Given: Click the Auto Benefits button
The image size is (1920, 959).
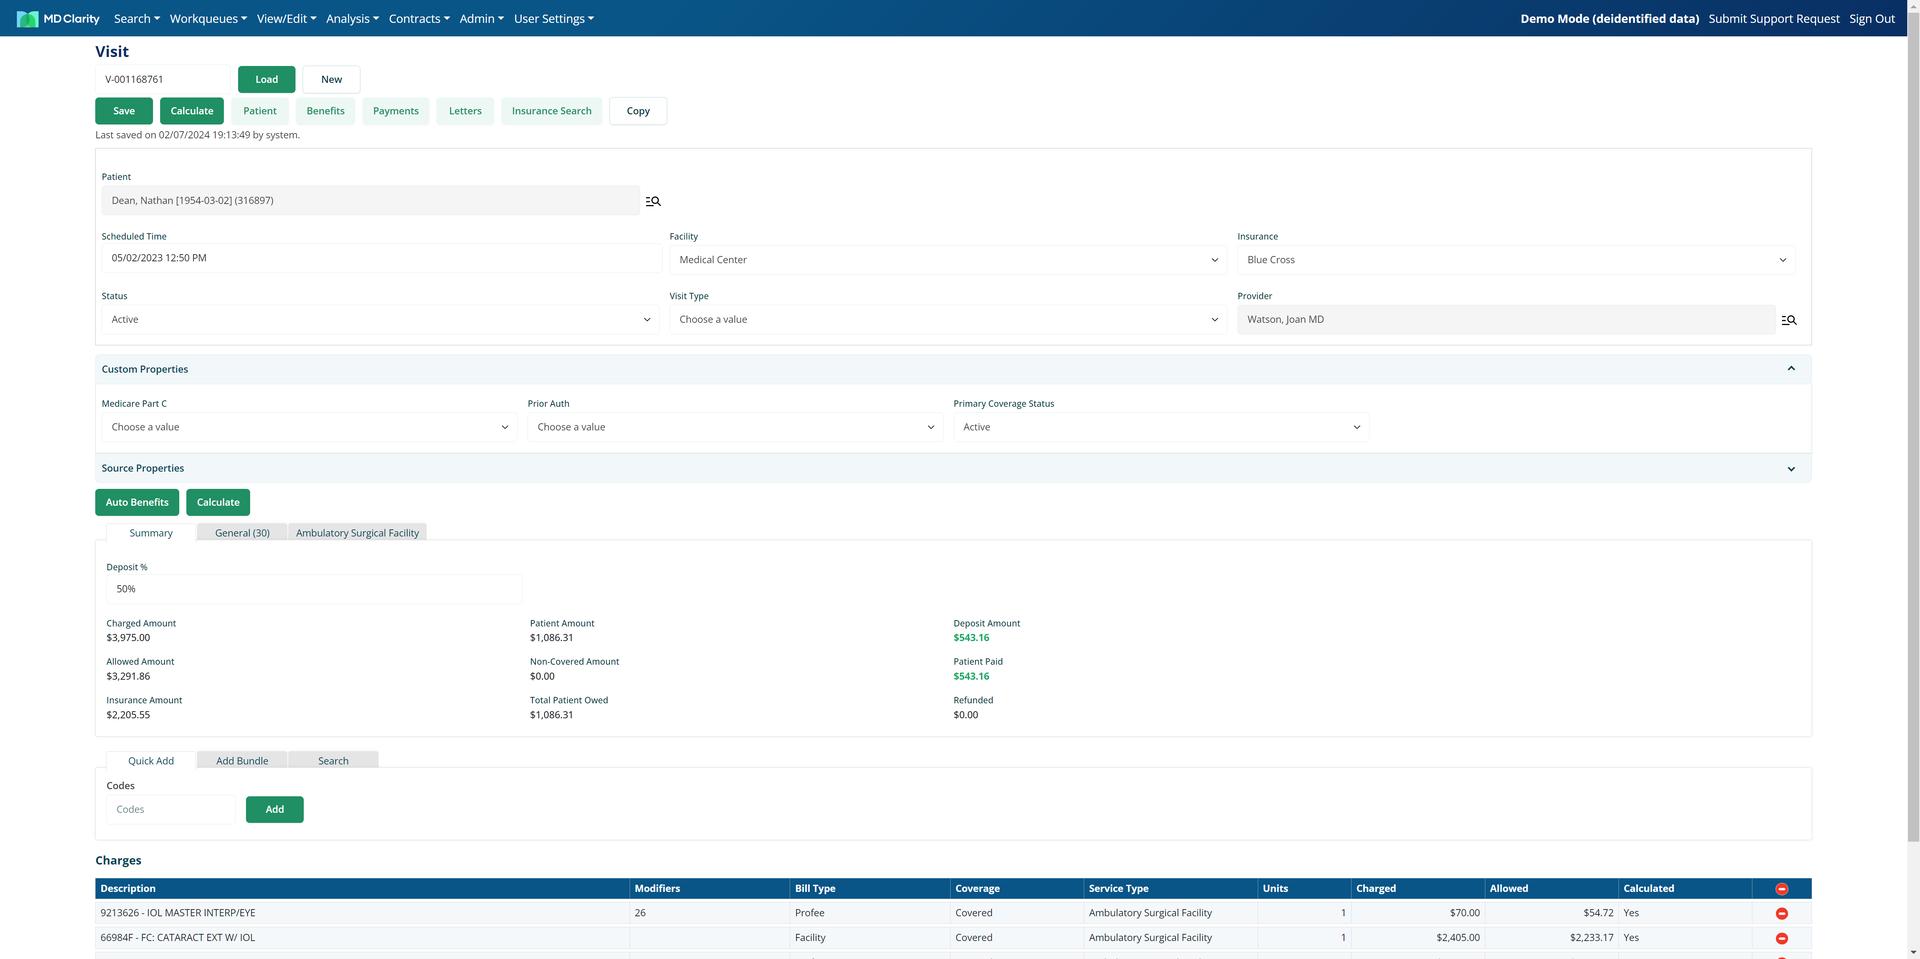Looking at the screenshot, I should pyautogui.click(x=137, y=502).
